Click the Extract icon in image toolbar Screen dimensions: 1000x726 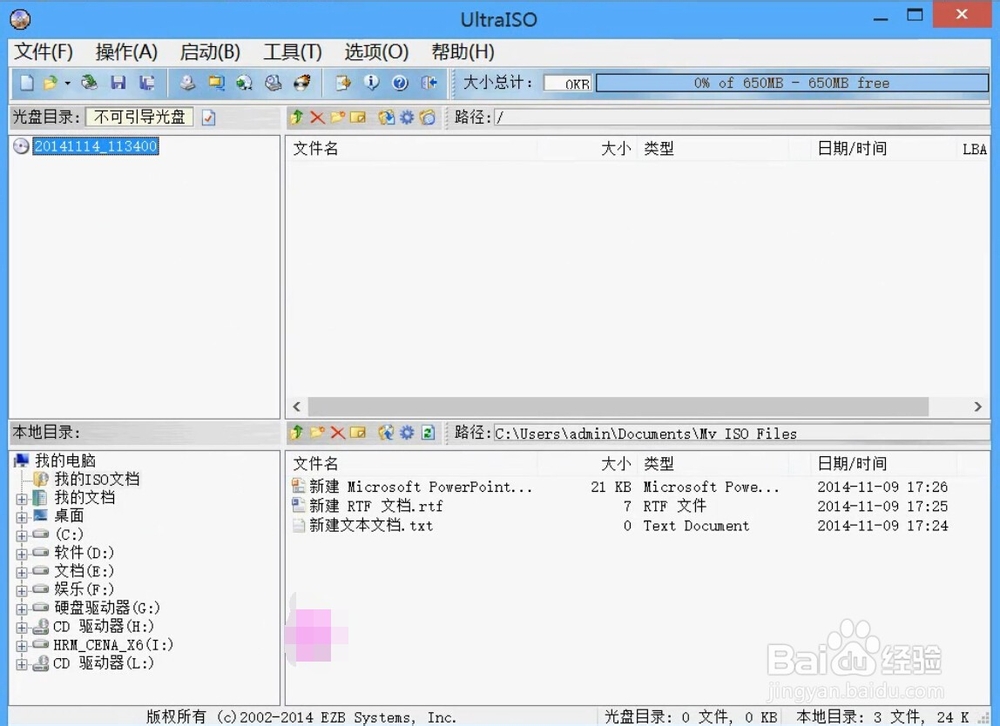point(386,117)
